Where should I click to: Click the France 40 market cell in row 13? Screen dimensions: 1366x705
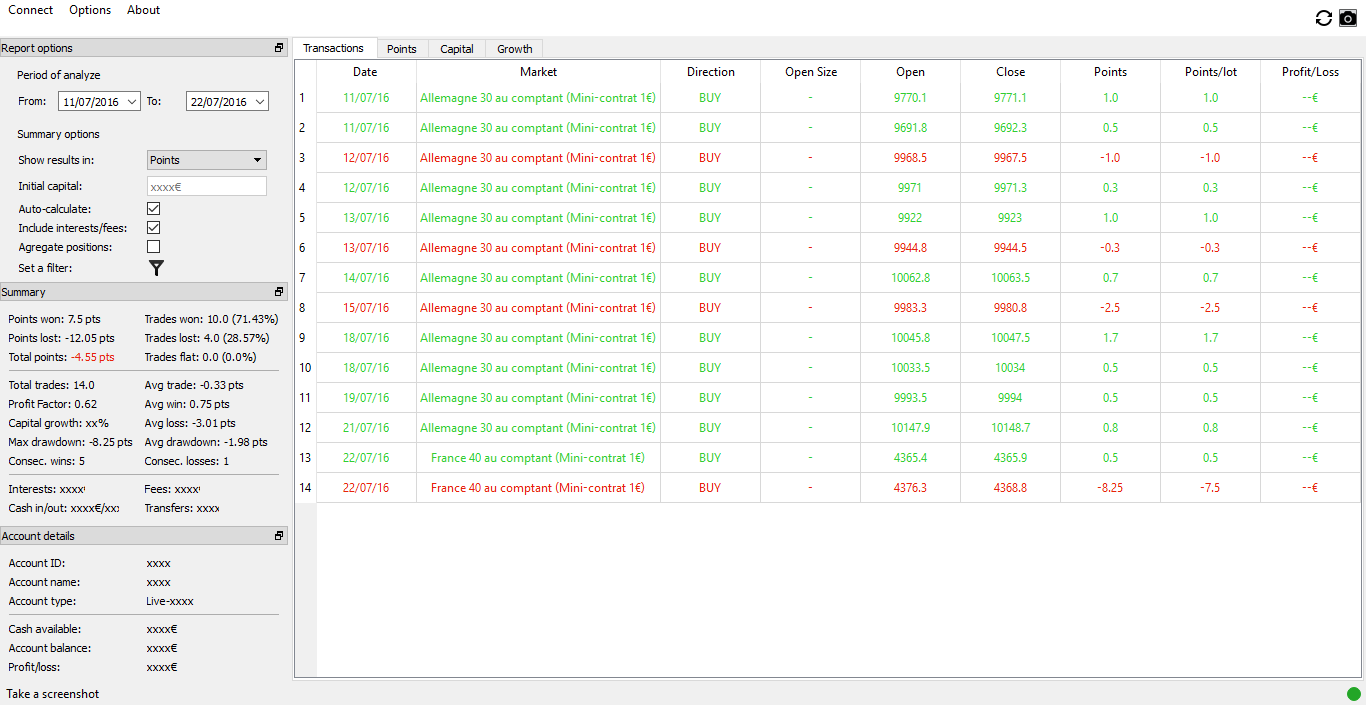[538, 458]
